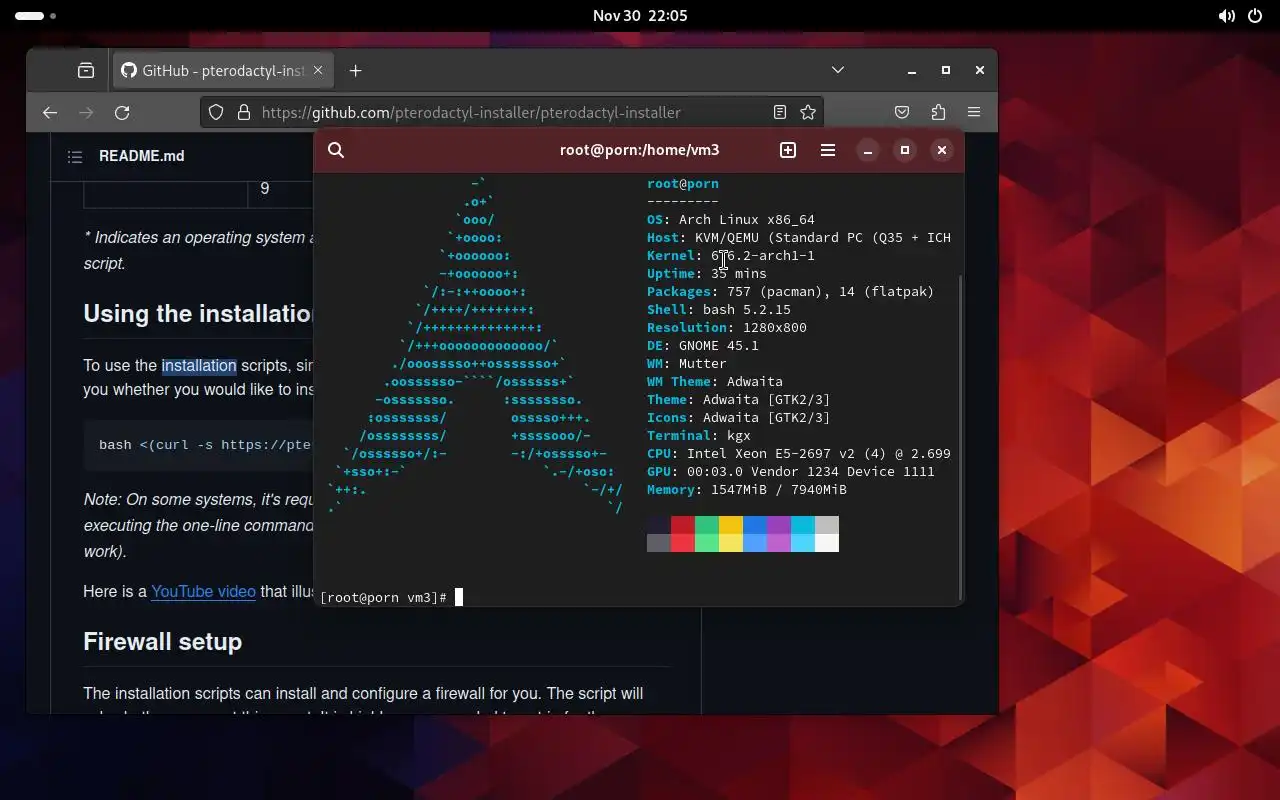The height and width of the screenshot is (800, 1280).
Task: Open Firefox application menu
Action: 974,113
